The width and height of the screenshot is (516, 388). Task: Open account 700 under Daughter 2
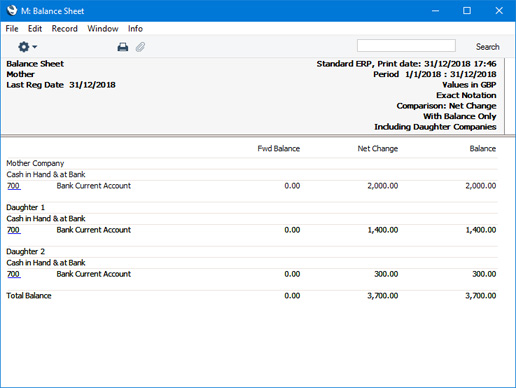[14, 274]
